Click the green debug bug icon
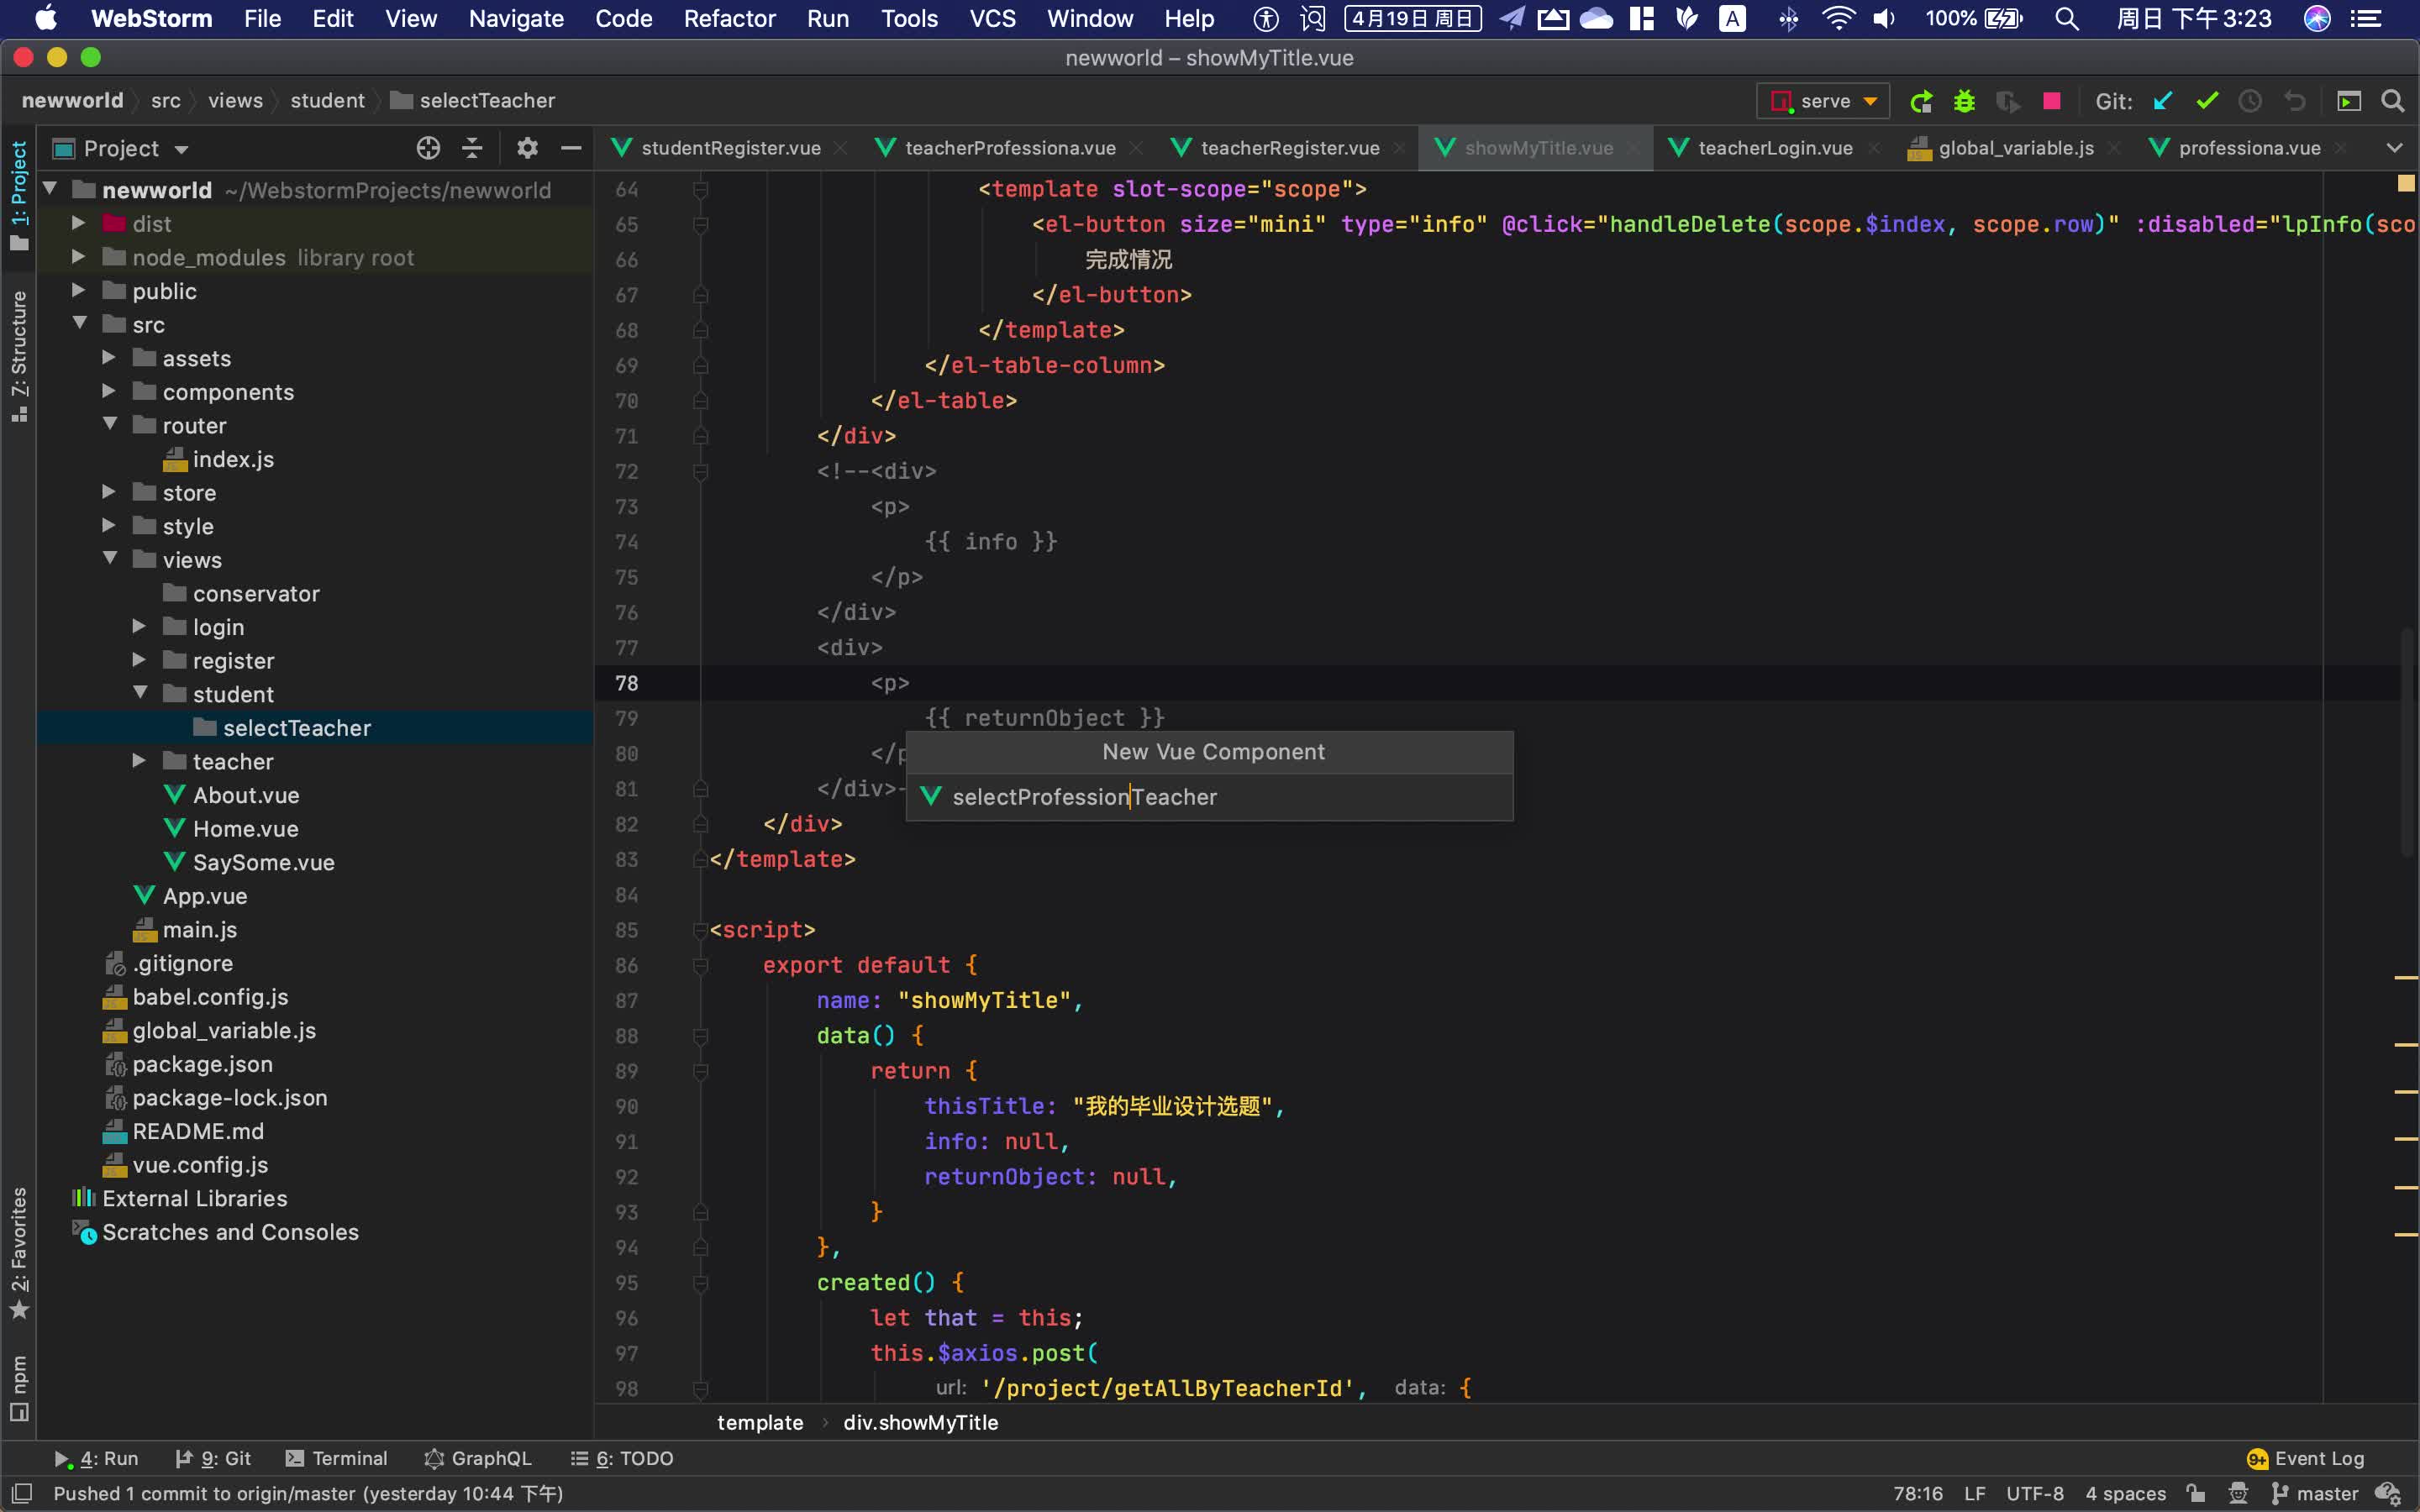Image resolution: width=2420 pixels, height=1512 pixels. click(1964, 101)
